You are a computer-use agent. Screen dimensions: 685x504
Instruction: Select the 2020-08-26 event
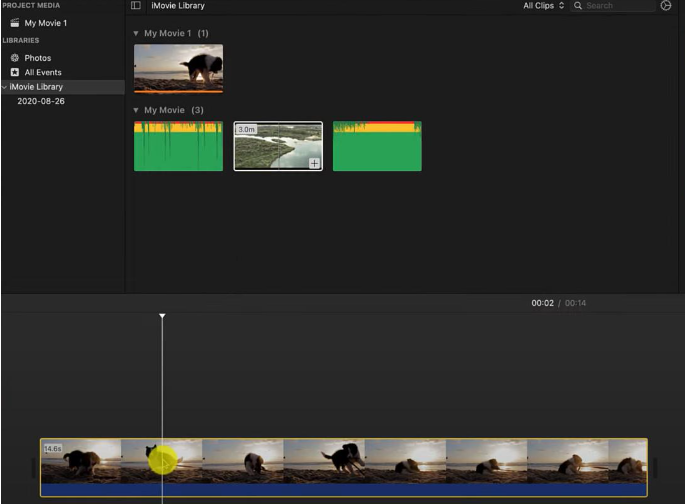coord(40,101)
